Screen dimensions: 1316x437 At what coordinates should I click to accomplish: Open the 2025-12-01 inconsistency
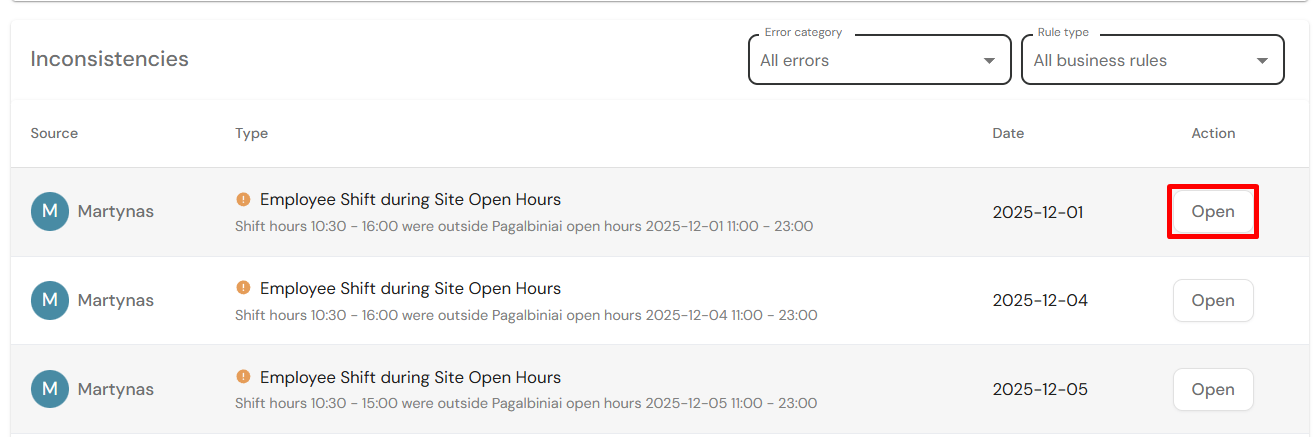pos(1213,212)
